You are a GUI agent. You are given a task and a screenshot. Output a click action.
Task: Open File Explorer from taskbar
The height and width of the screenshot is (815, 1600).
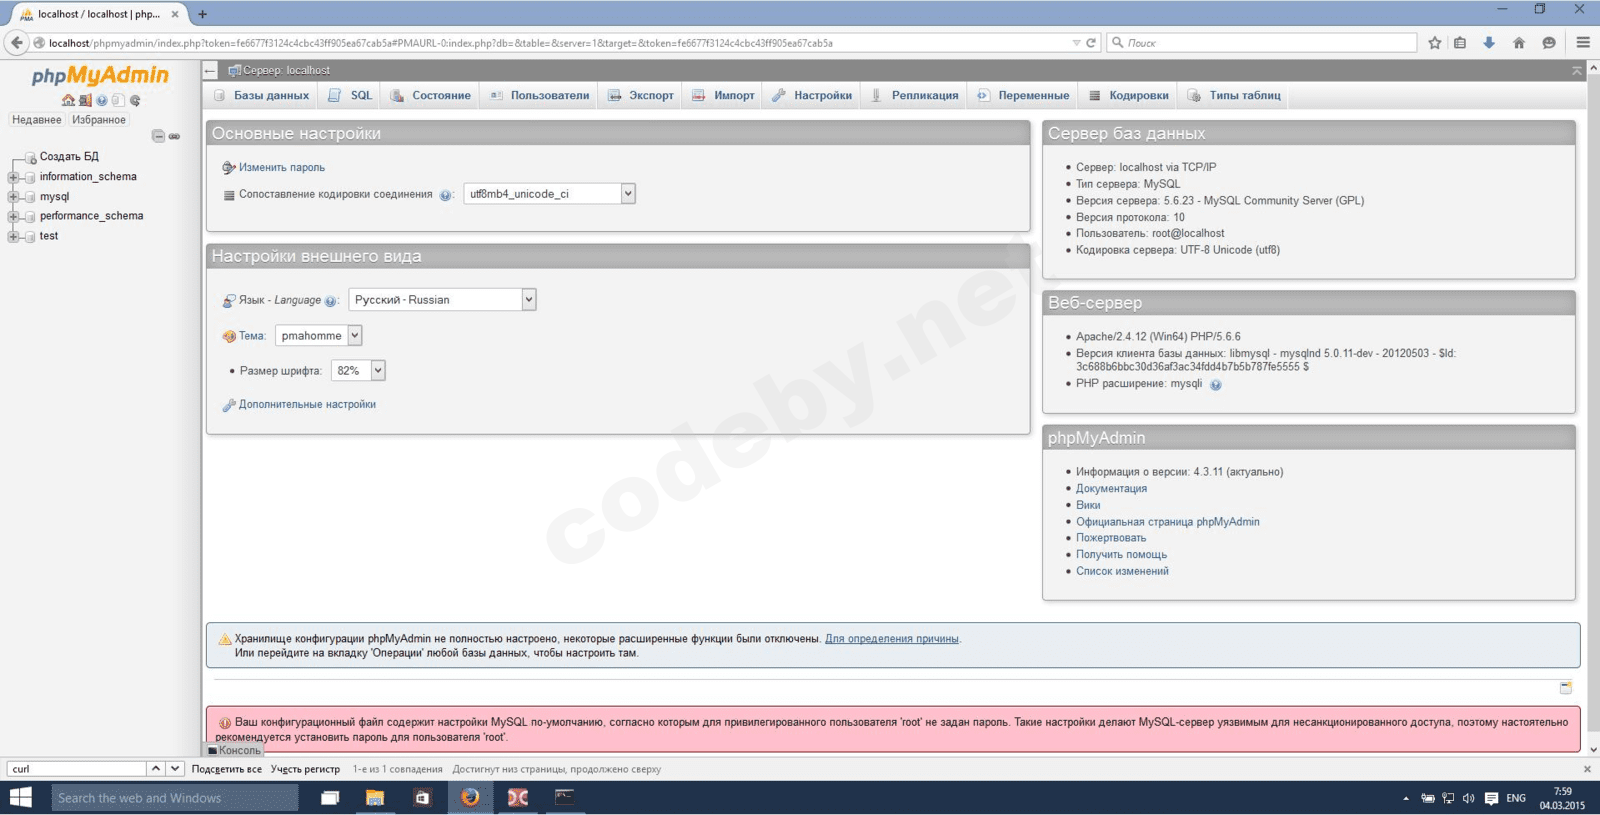[x=375, y=797]
